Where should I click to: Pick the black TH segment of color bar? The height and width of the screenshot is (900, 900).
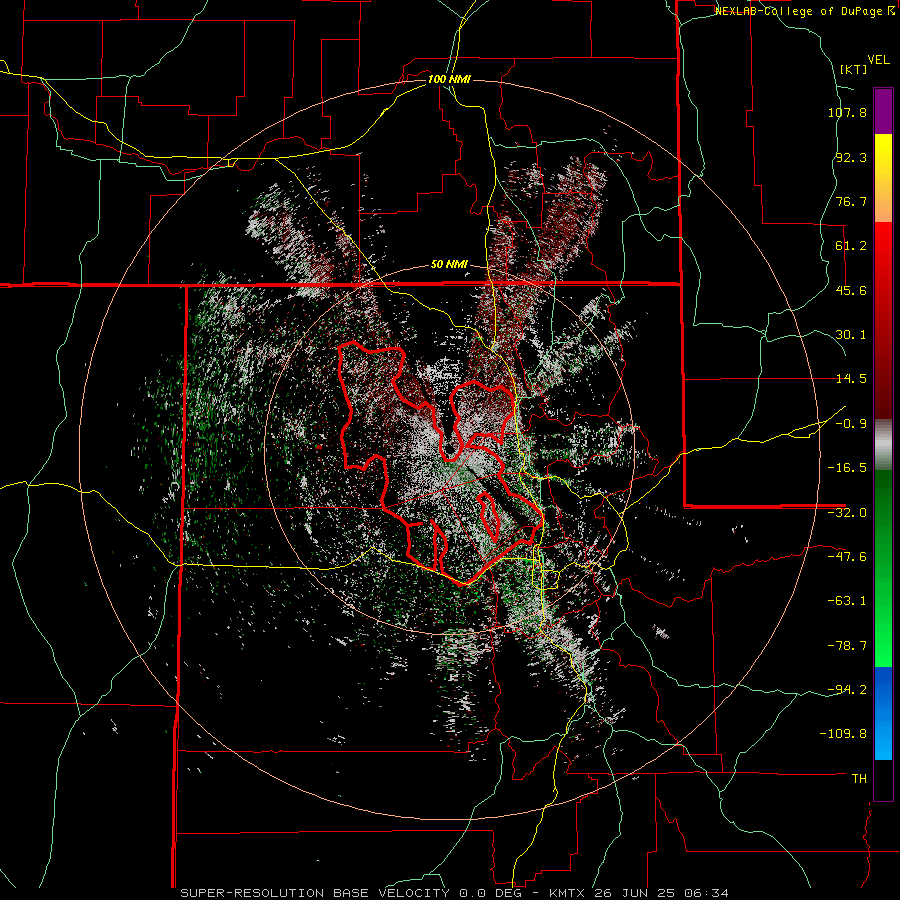coord(883,779)
